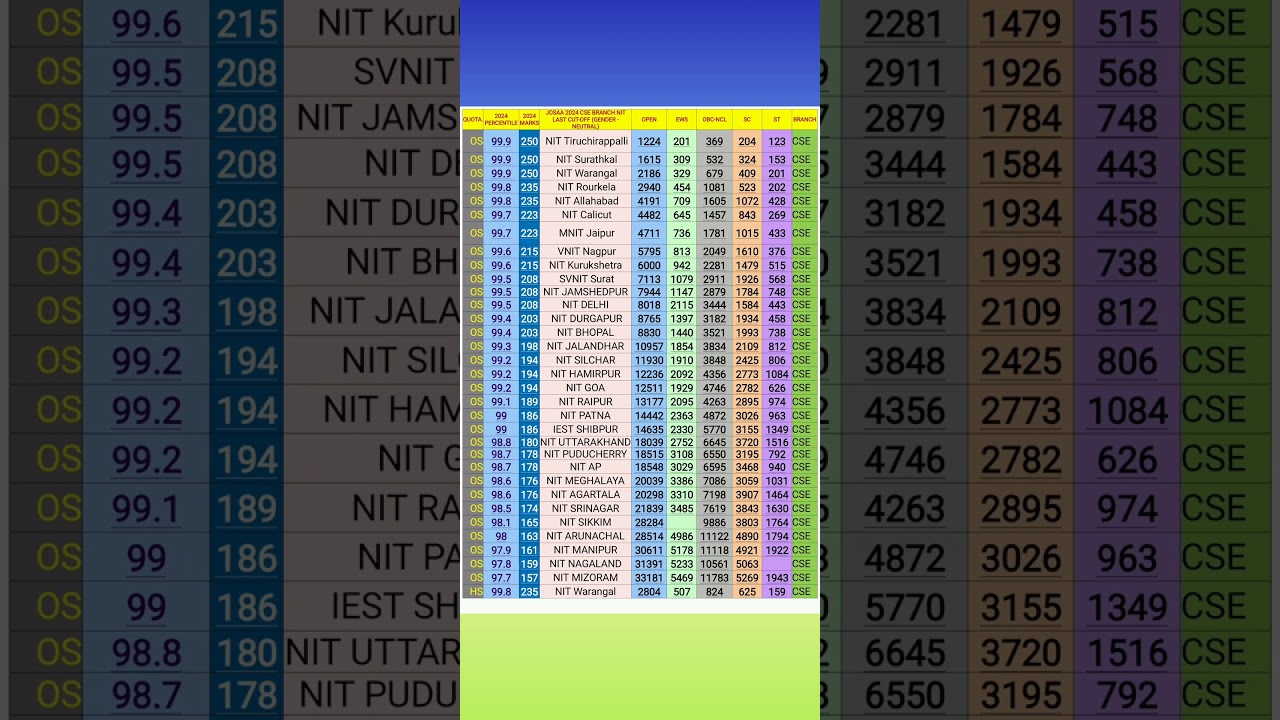
Task: Click the QUOTA column header
Action: point(472,119)
